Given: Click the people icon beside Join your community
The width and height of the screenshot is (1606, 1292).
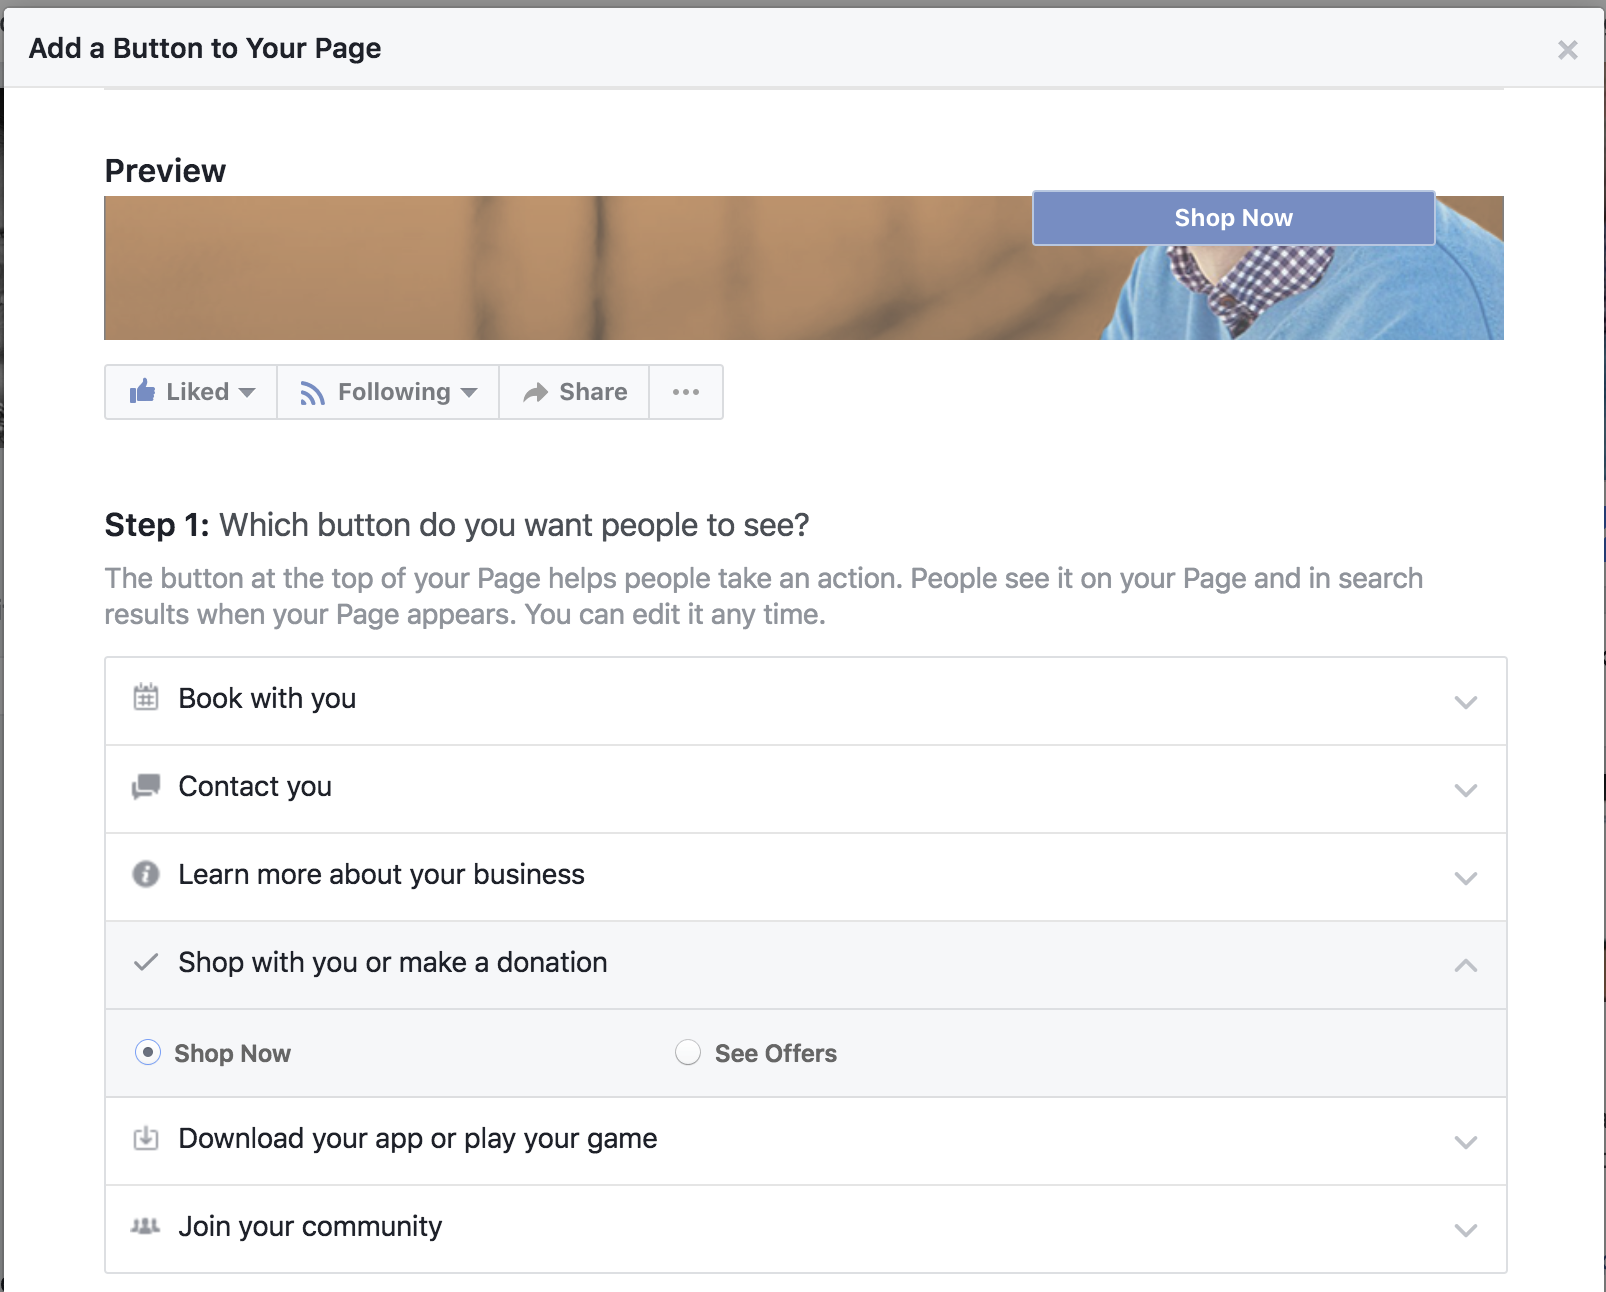Looking at the screenshot, I should click(x=146, y=1226).
